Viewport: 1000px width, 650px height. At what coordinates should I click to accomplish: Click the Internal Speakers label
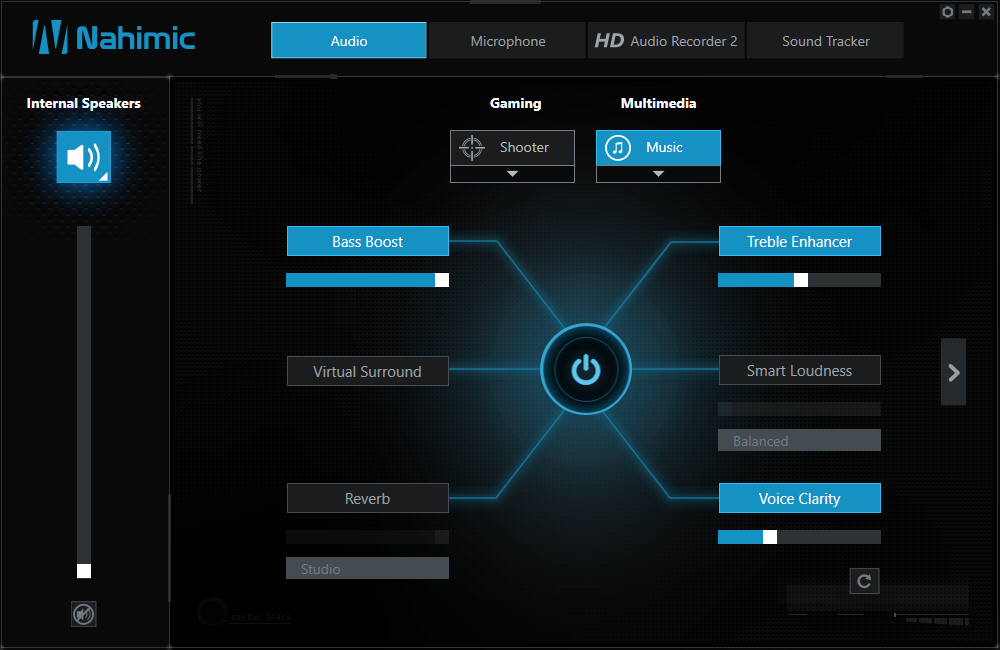[x=84, y=103]
